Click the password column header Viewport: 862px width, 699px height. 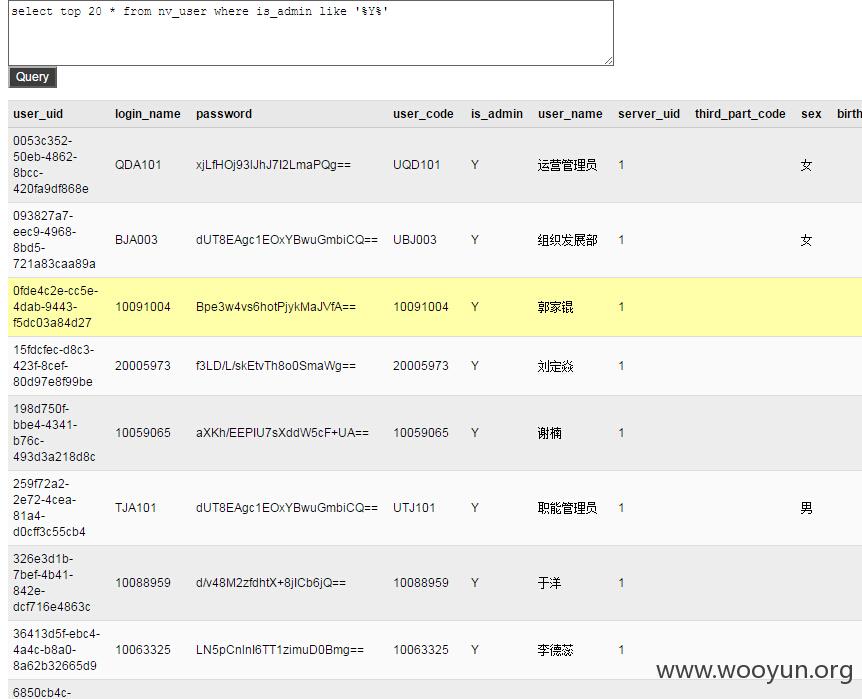pyautogui.click(x=224, y=114)
